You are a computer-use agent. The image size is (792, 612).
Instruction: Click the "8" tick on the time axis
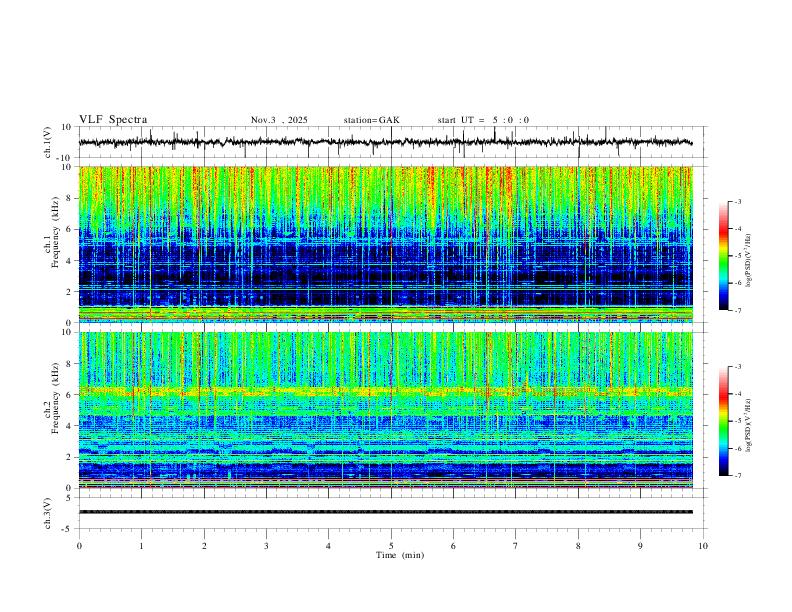point(578,546)
